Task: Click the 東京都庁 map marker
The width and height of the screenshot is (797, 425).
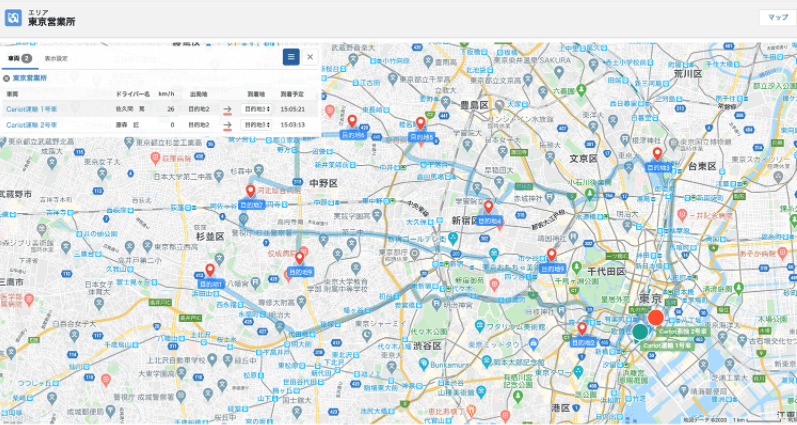Action: 416,253
